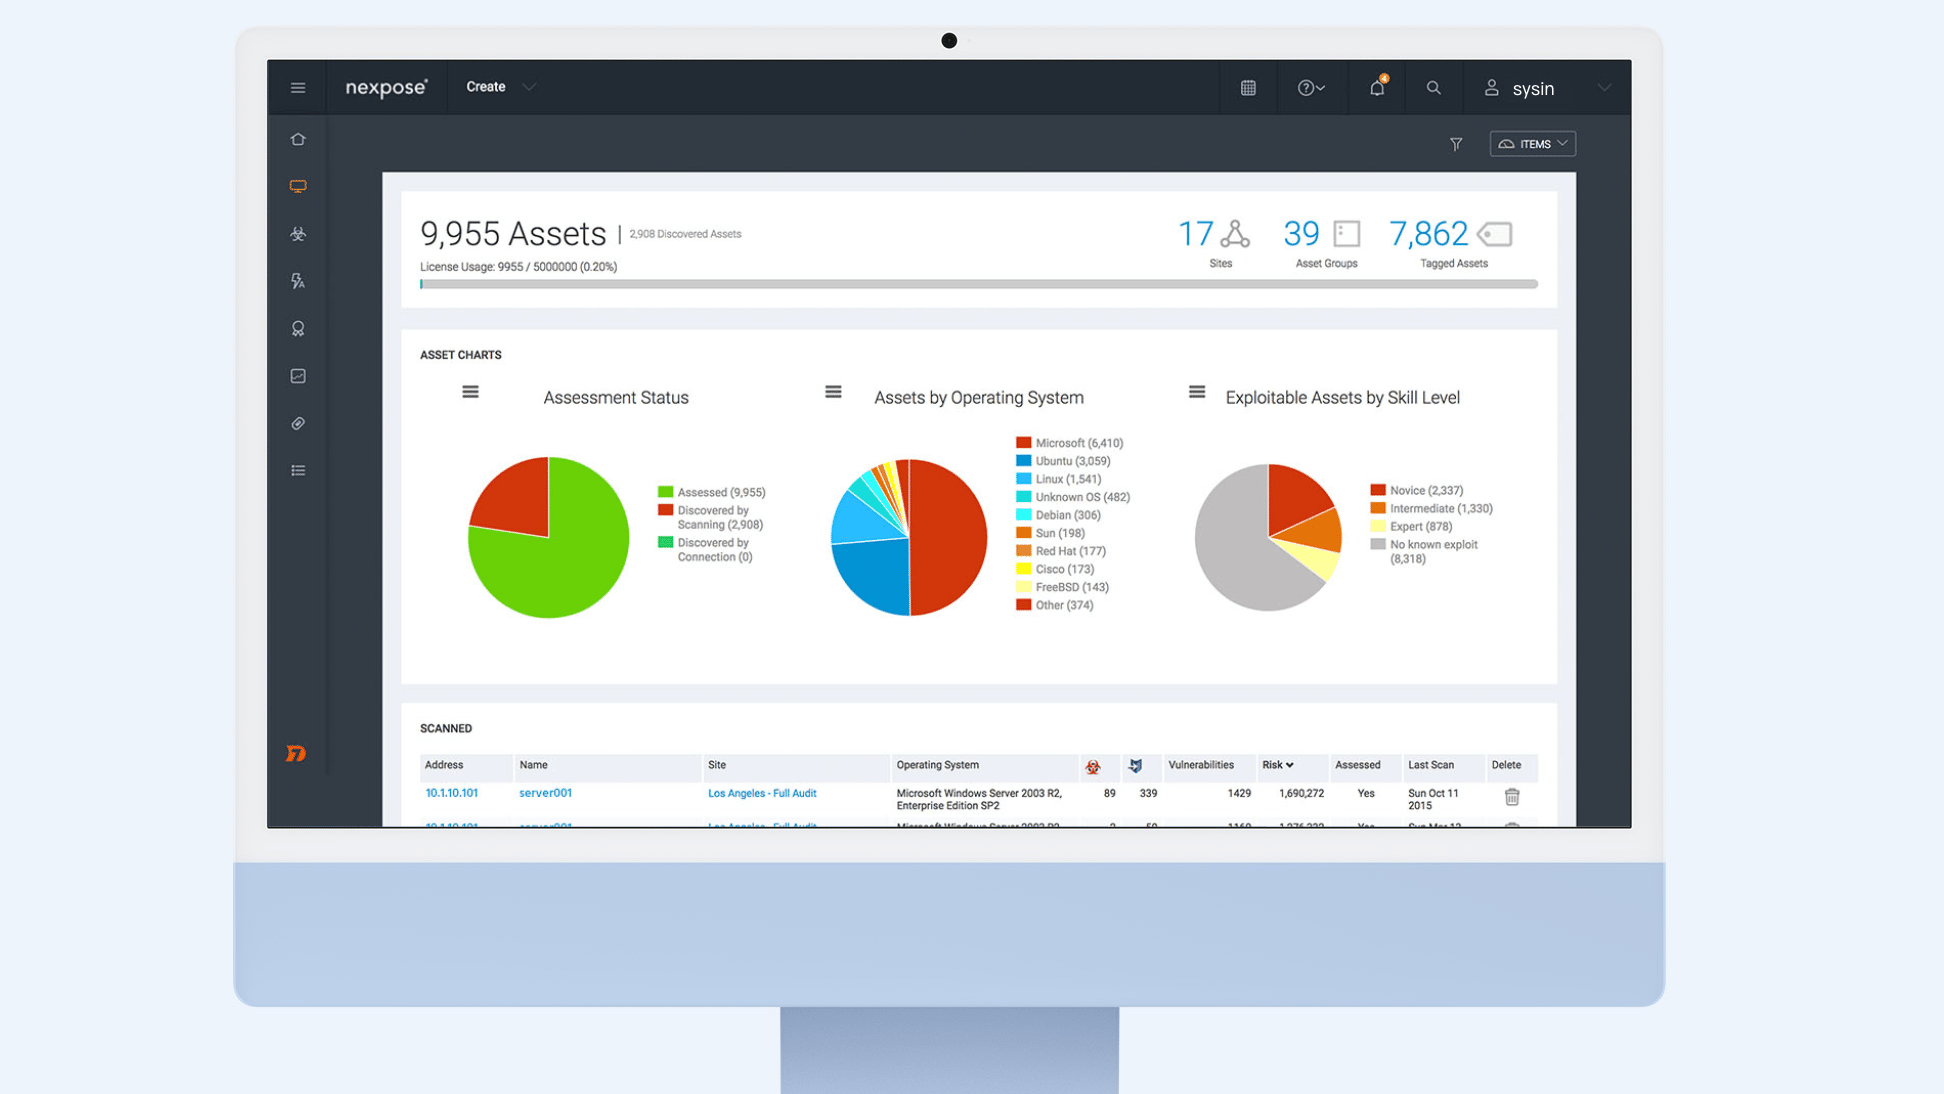The width and height of the screenshot is (1944, 1094).
Task: Click the 1,690,272 risk value
Action: tap(1301, 793)
